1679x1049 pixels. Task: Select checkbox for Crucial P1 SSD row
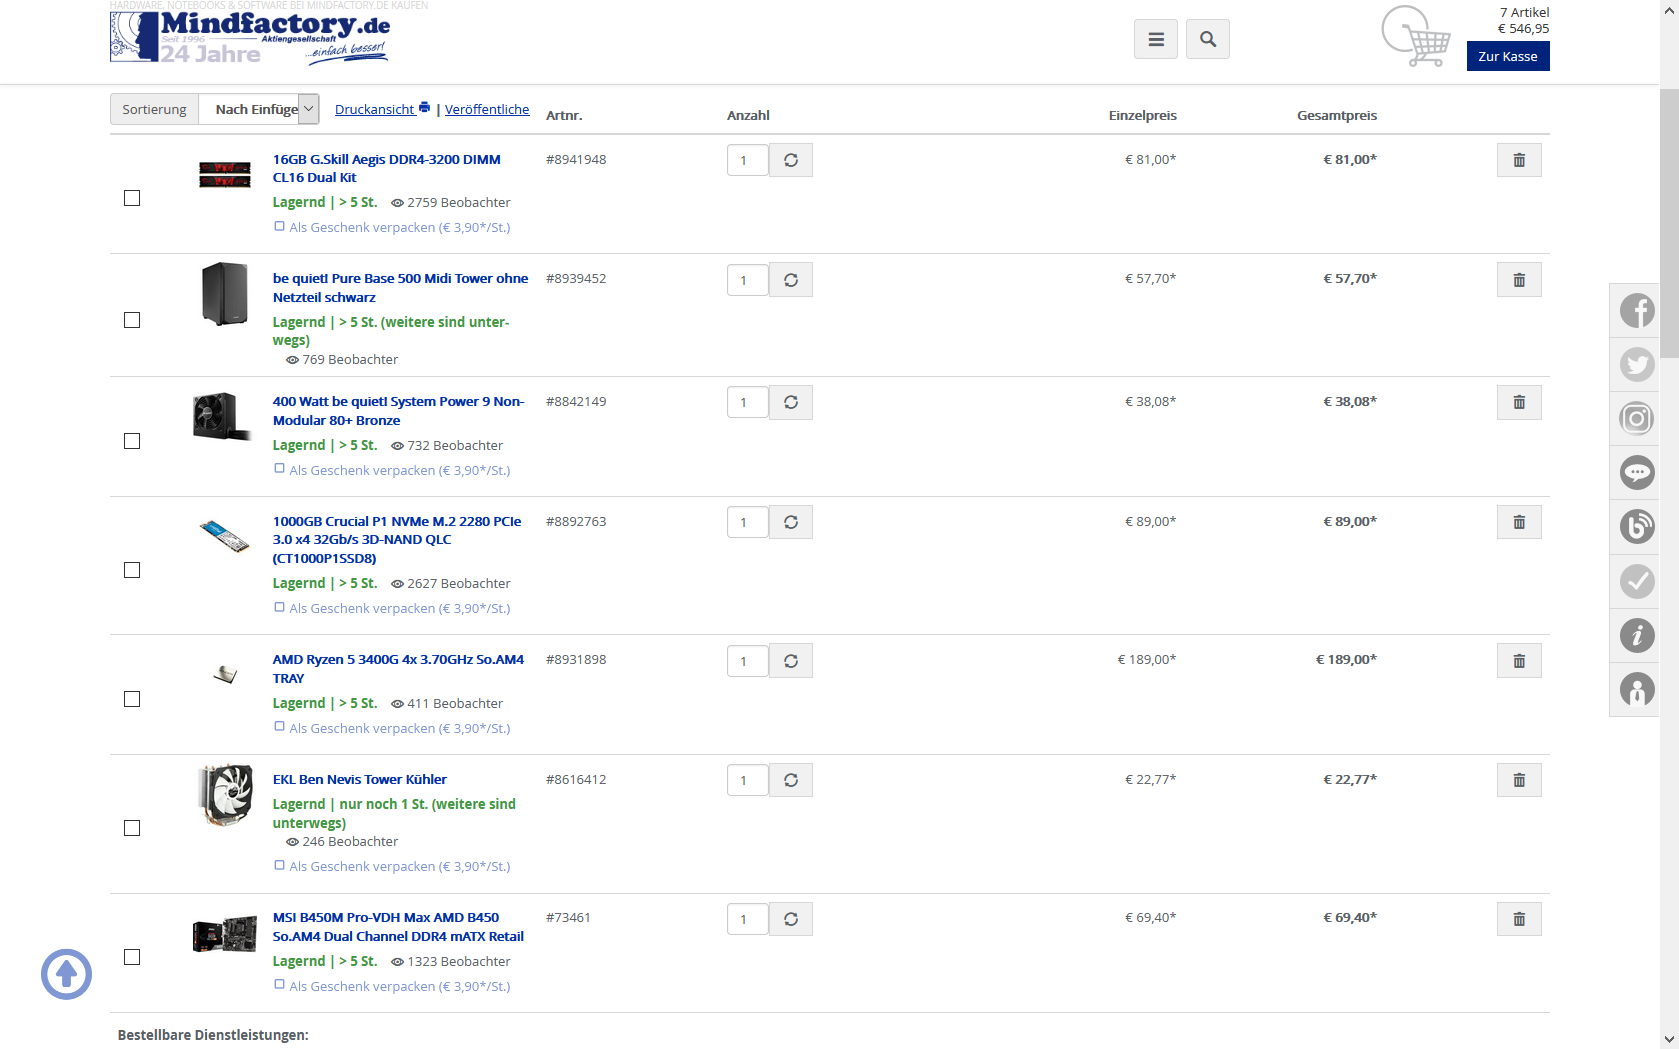tap(132, 570)
